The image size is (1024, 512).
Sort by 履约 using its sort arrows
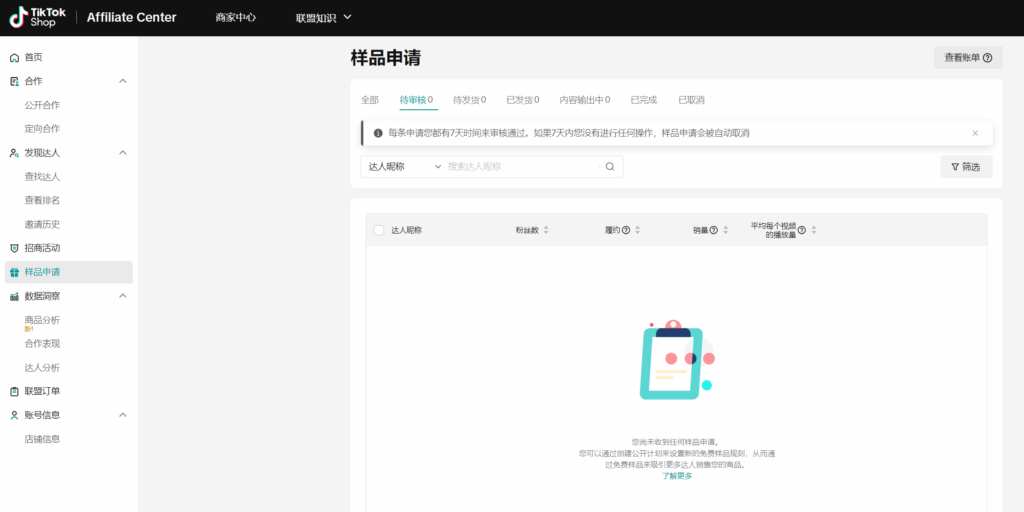[637, 230]
